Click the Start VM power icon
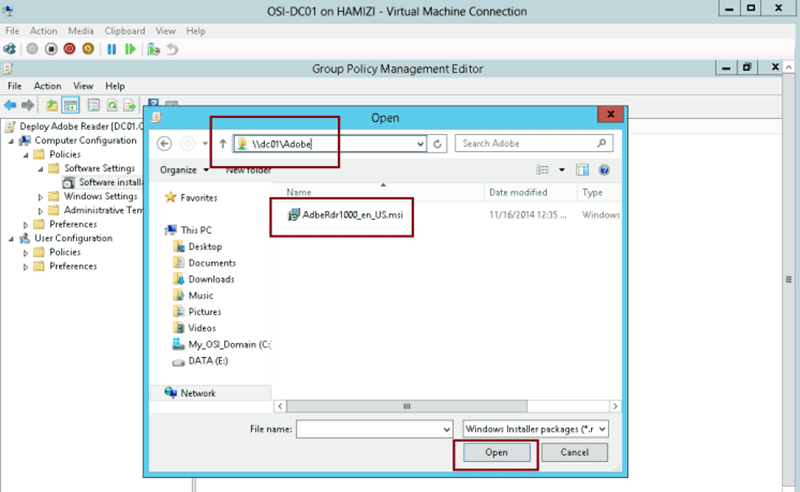This screenshot has width=800, height=492. coord(32,49)
